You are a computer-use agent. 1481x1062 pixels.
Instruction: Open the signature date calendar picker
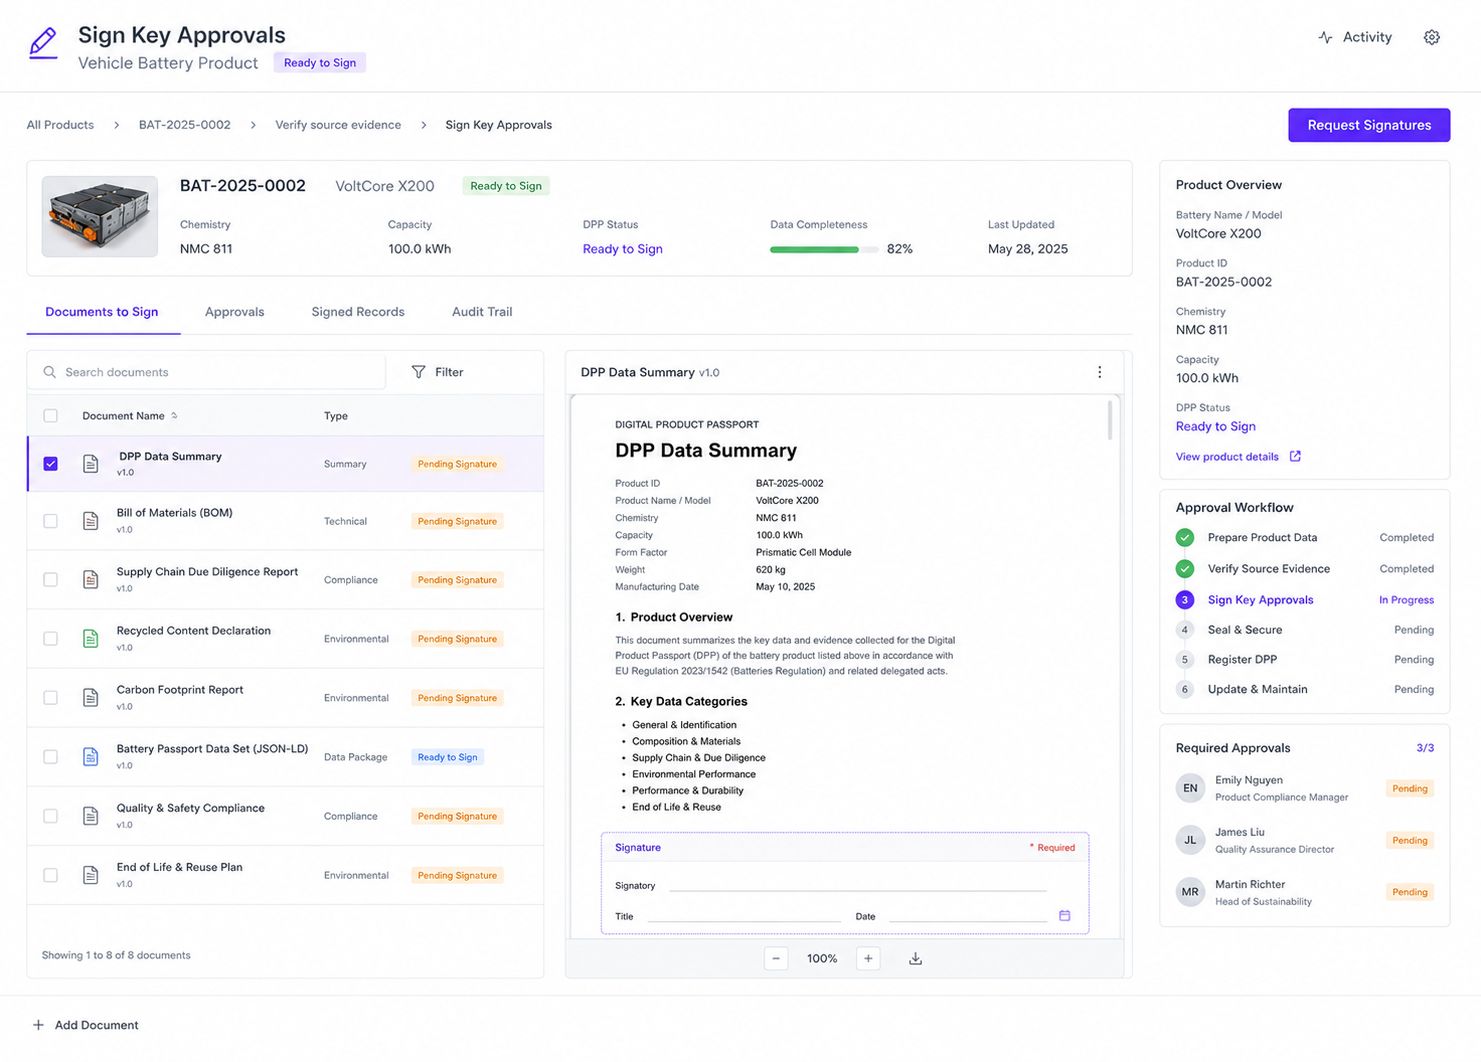coord(1064,915)
